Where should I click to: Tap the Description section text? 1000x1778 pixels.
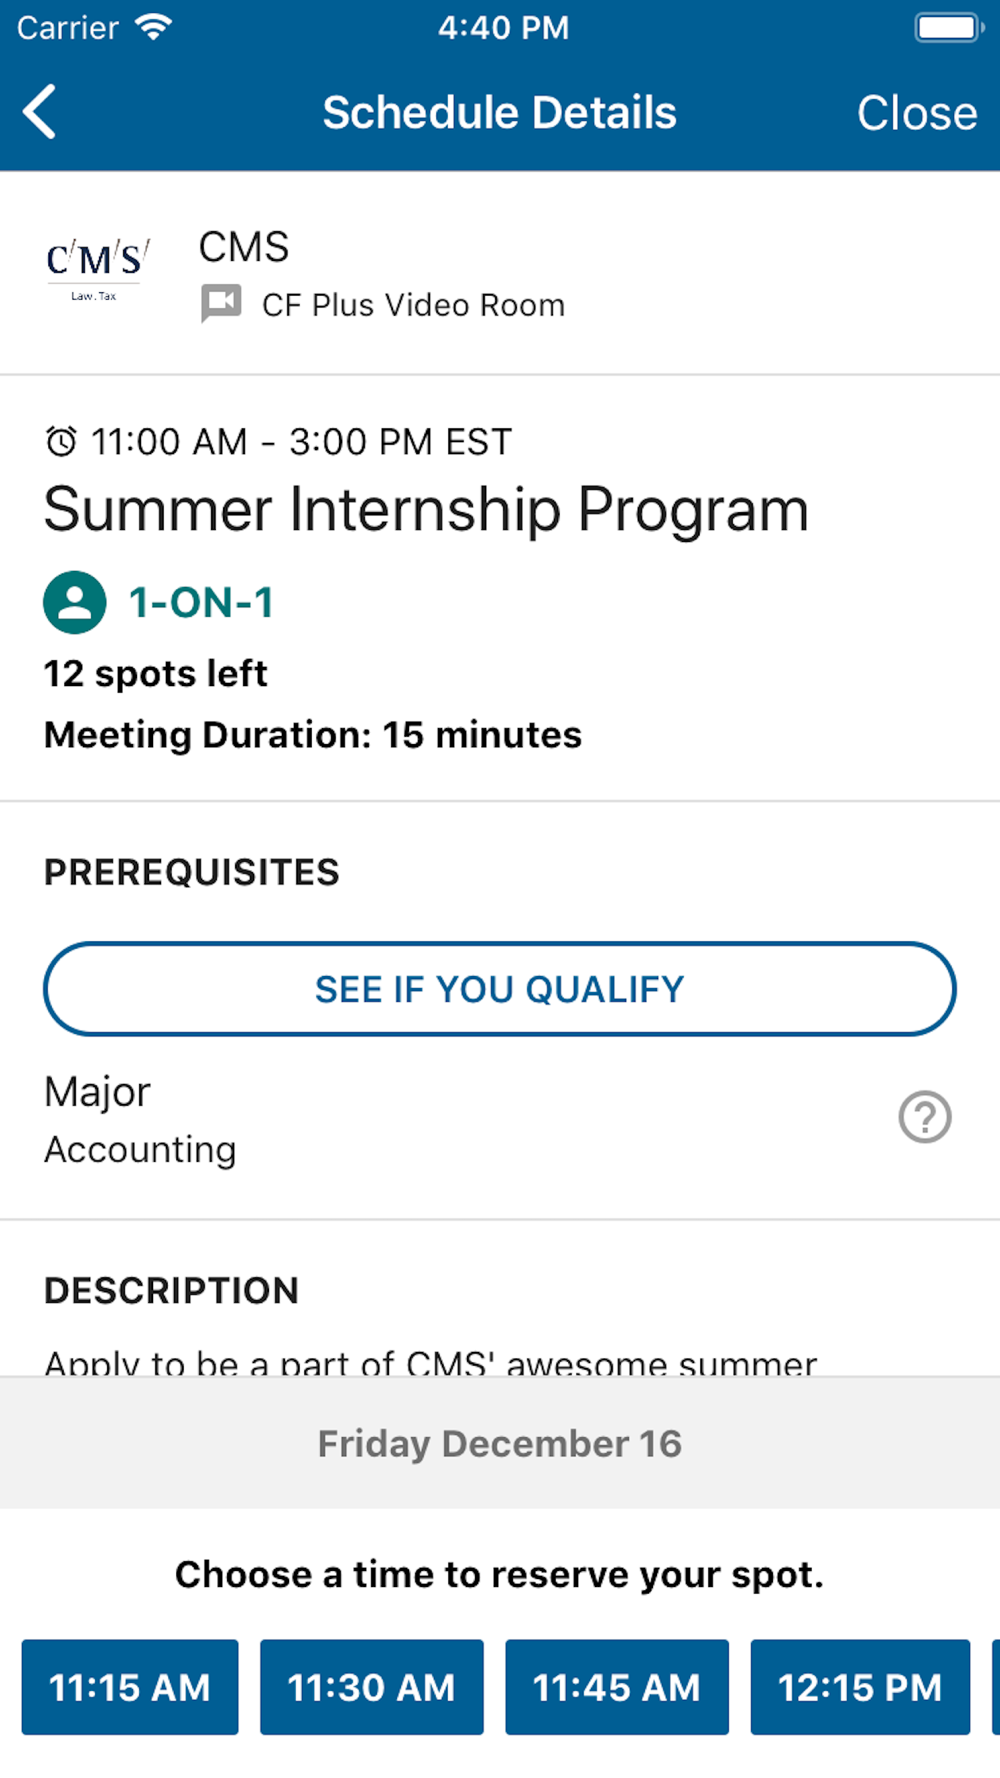pos(430,1361)
